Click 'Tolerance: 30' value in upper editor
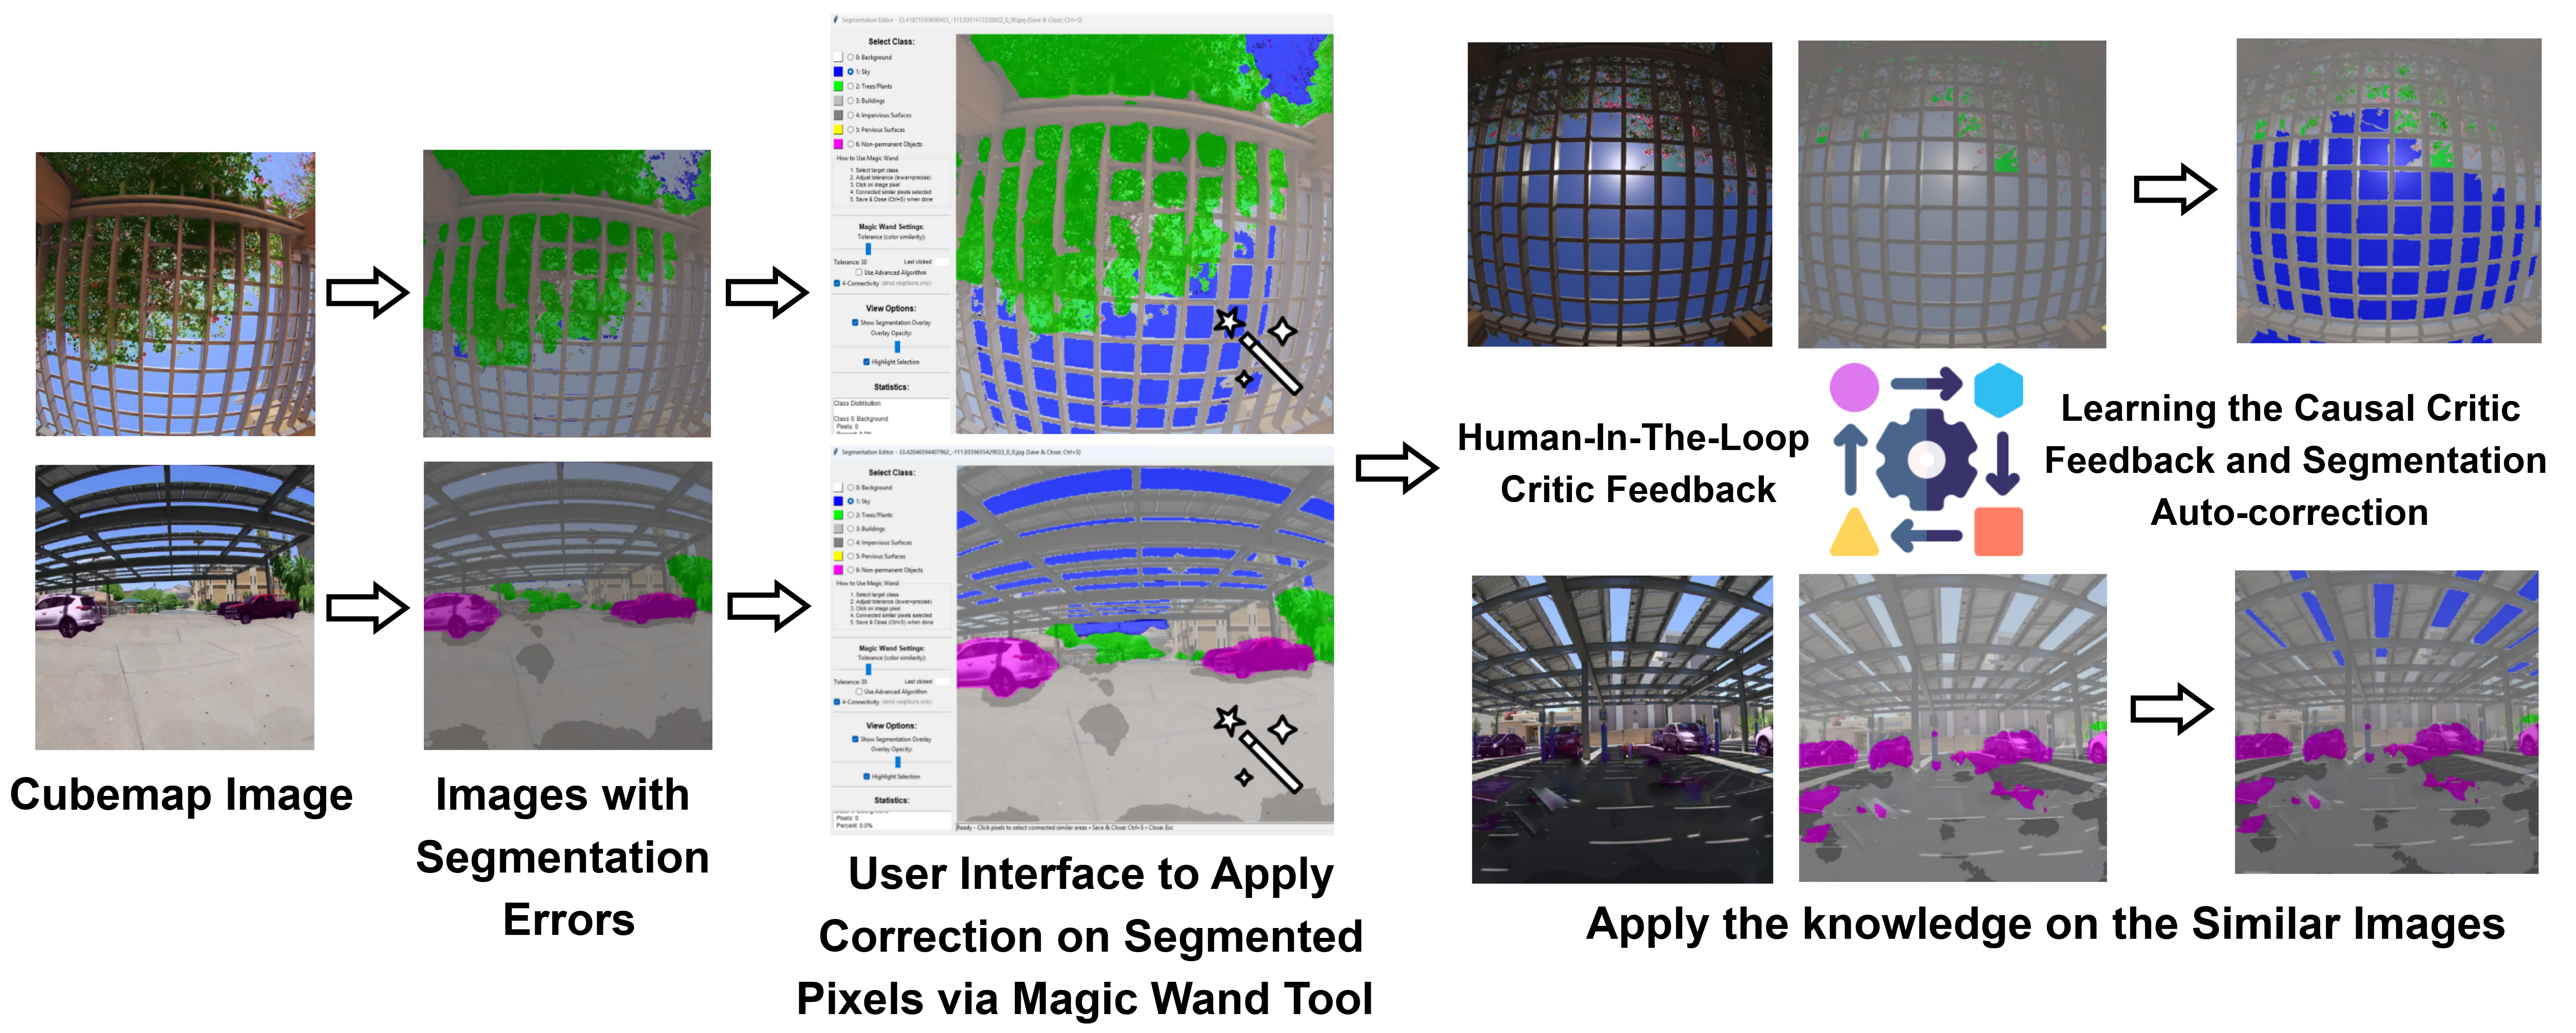The image size is (2576, 1033). pos(851,262)
